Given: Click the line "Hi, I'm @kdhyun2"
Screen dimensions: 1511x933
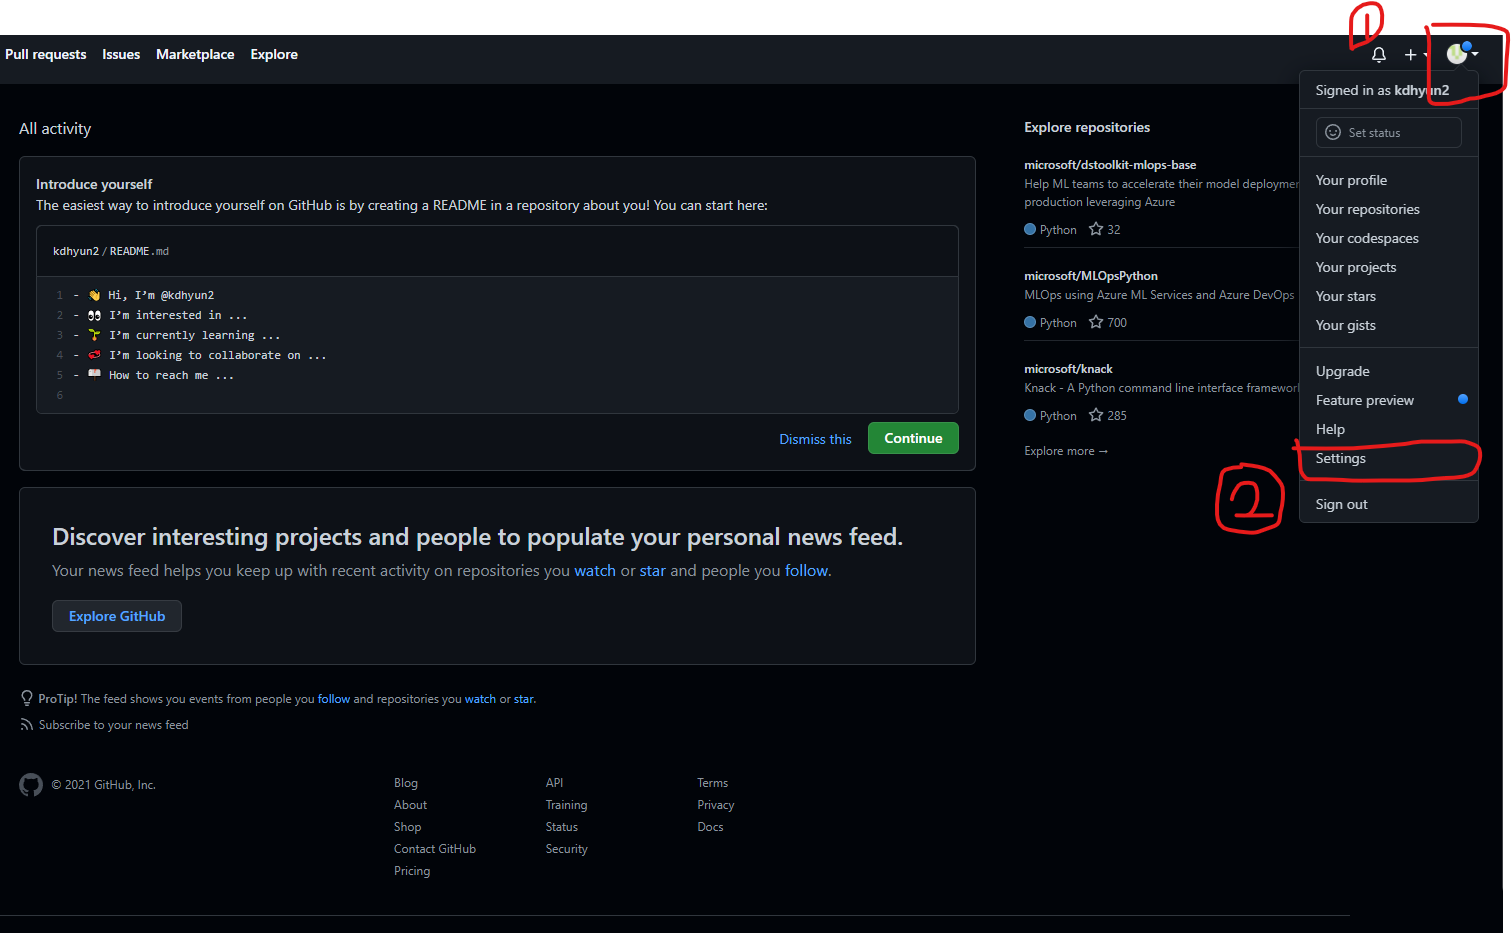Looking at the screenshot, I should (x=161, y=295).
